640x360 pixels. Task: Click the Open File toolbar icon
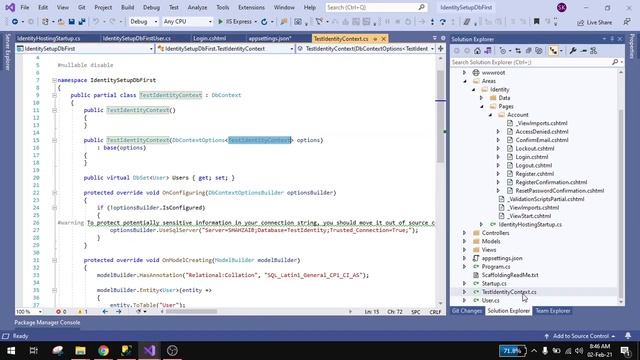[61, 22]
